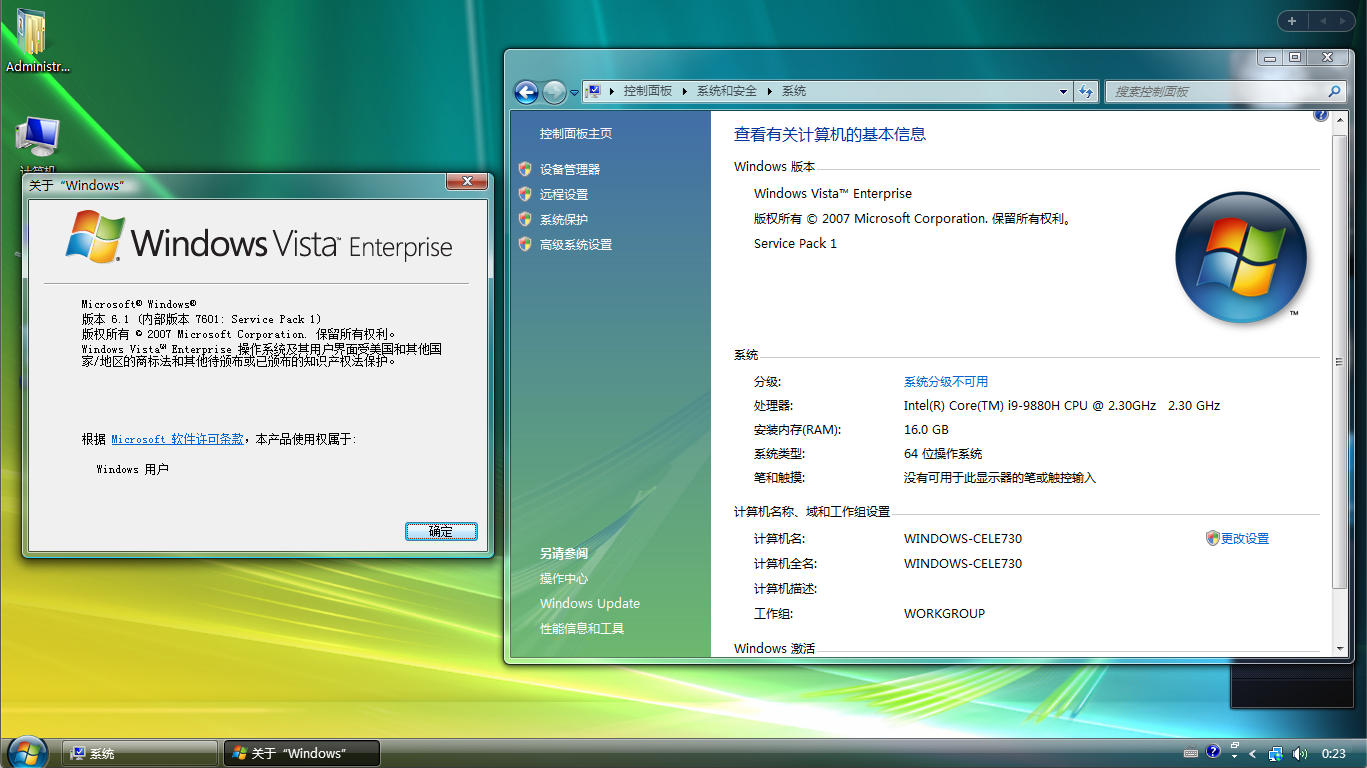This screenshot has width=1367, height=768.
Task: Close the 关于 Windows dialog
Action: point(466,182)
